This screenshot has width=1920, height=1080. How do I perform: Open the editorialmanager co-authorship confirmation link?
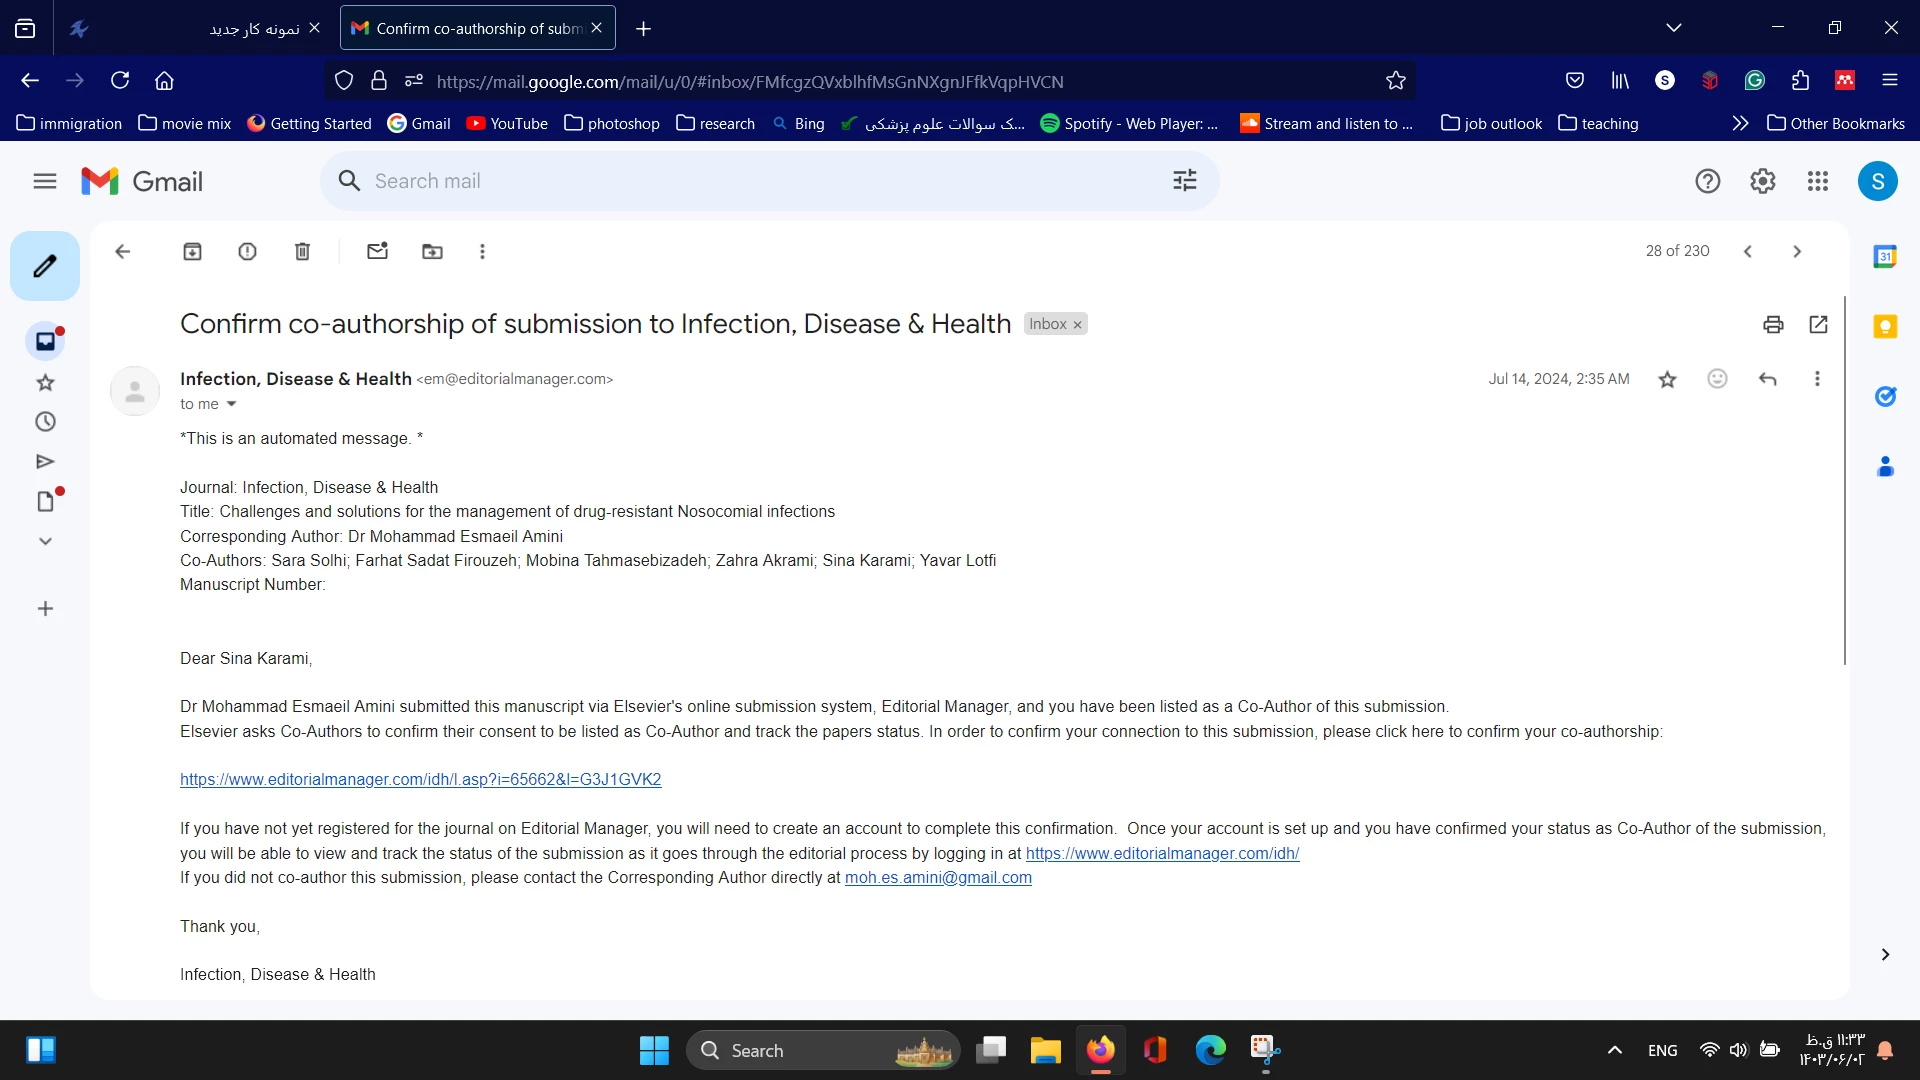coord(420,780)
